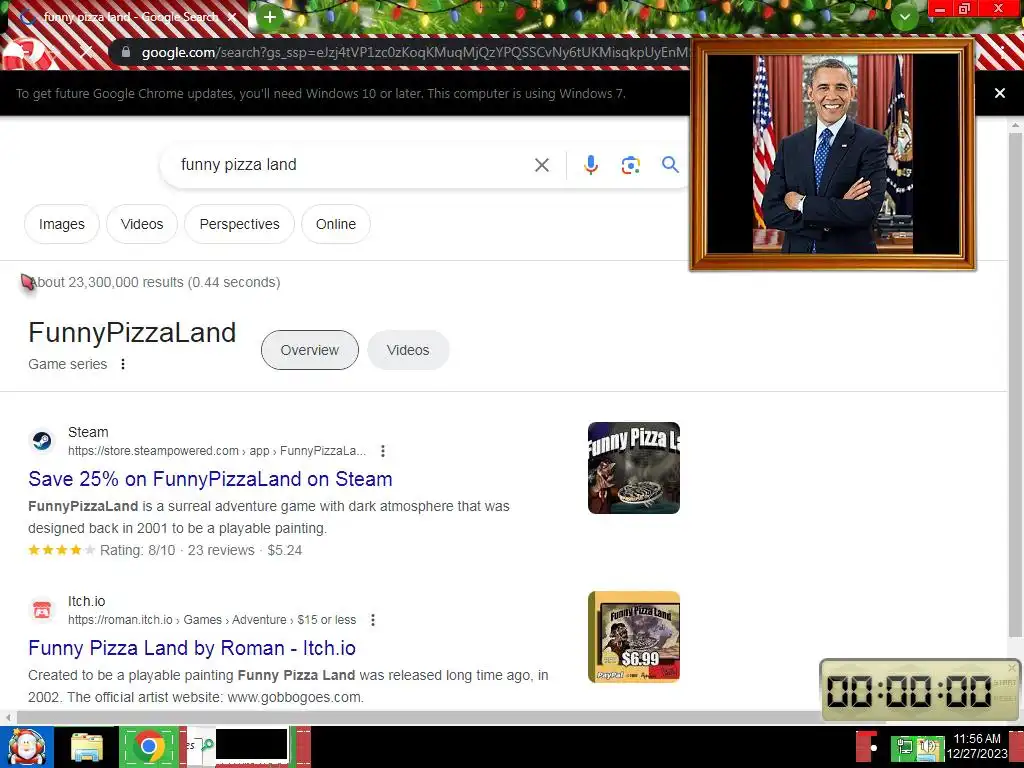
Task: Close the 'funny pizza land' browser tab
Action: tap(232, 17)
